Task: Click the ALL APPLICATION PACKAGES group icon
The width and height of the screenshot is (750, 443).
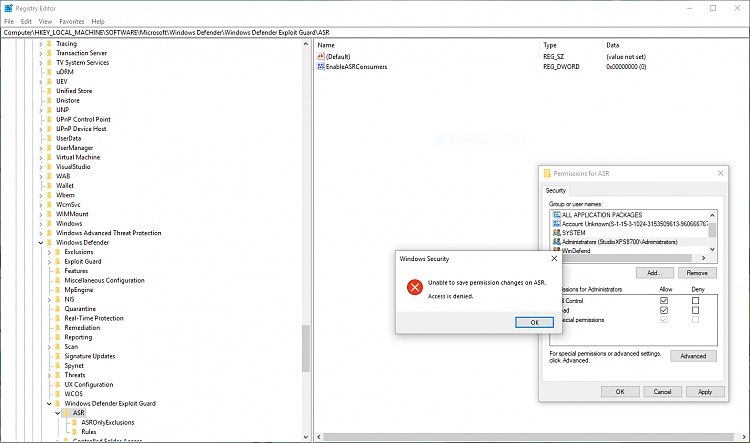Action: point(556,215)
